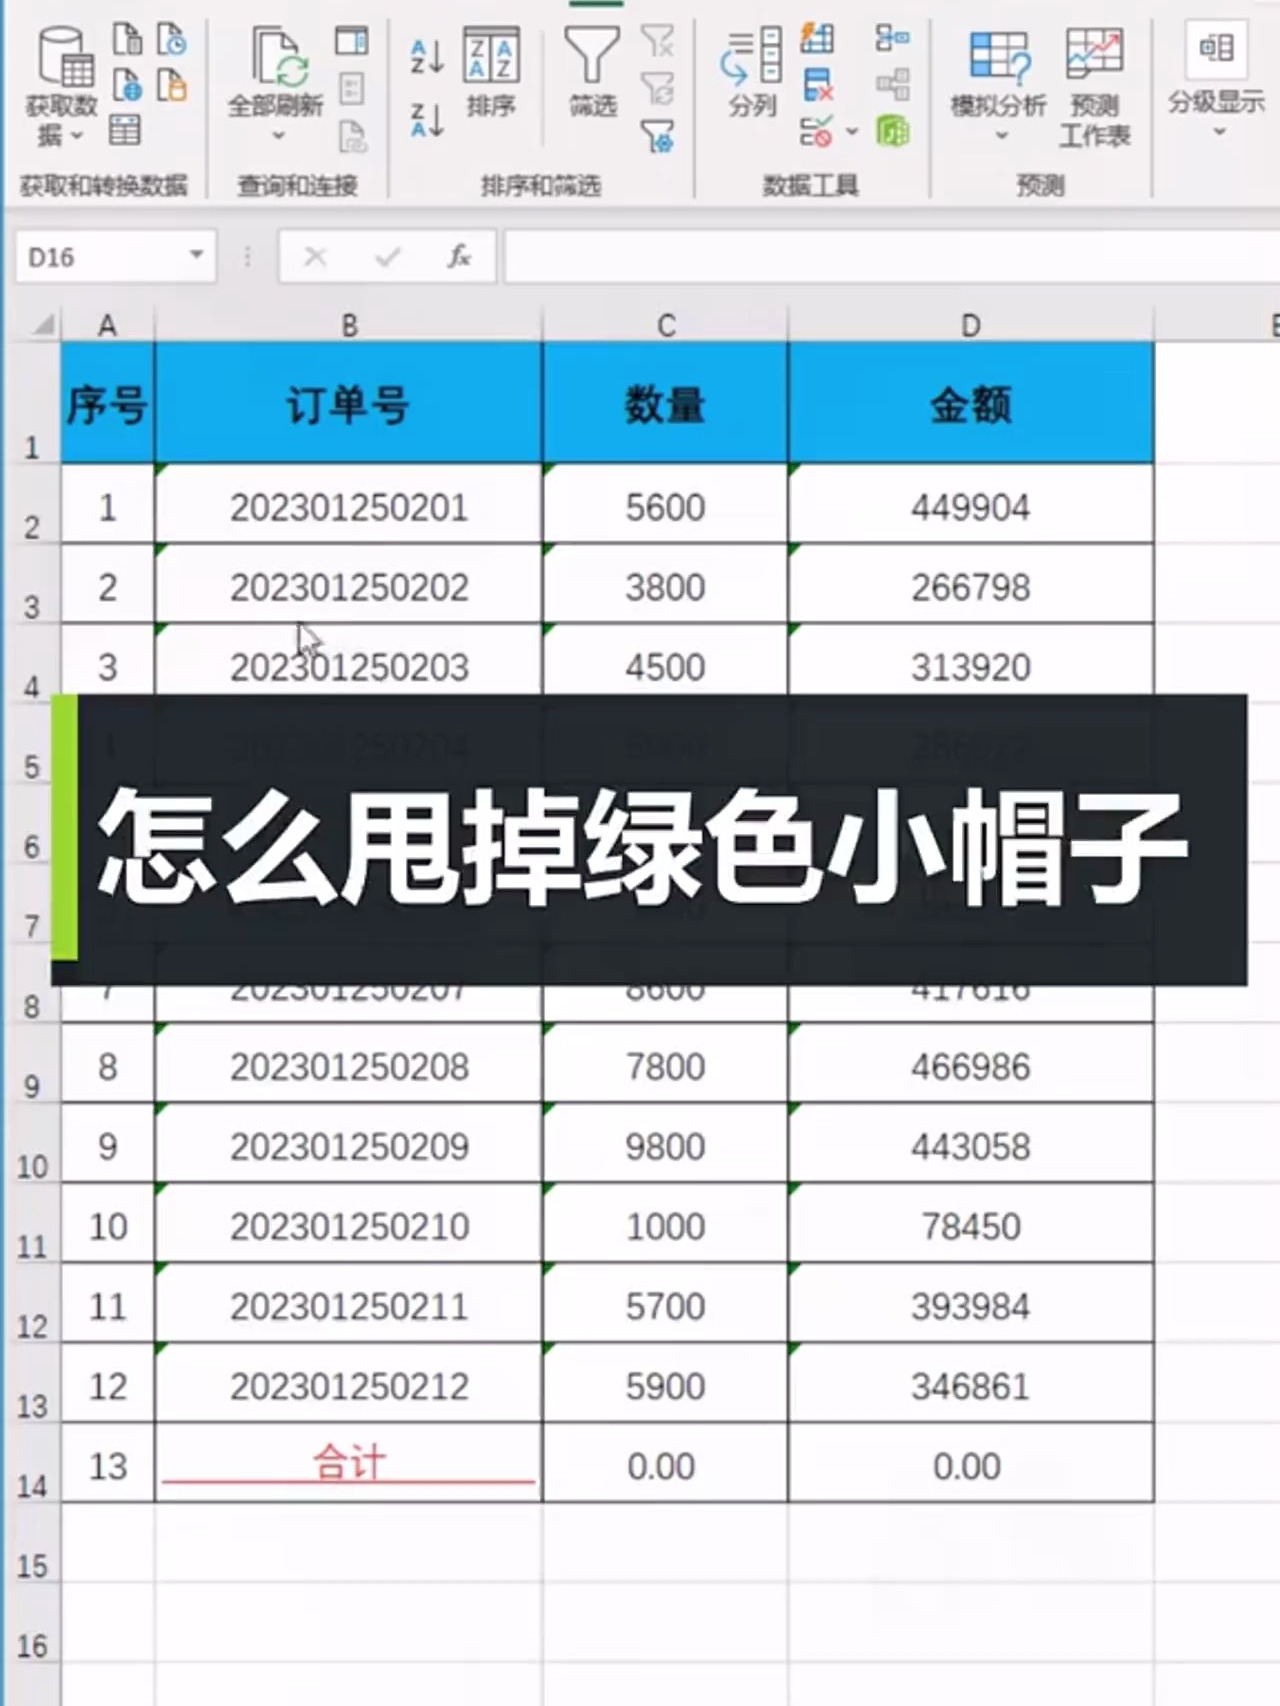Click the Reapply filter icon
This screenshot has height=1706, width=1280.
(657, 88)
